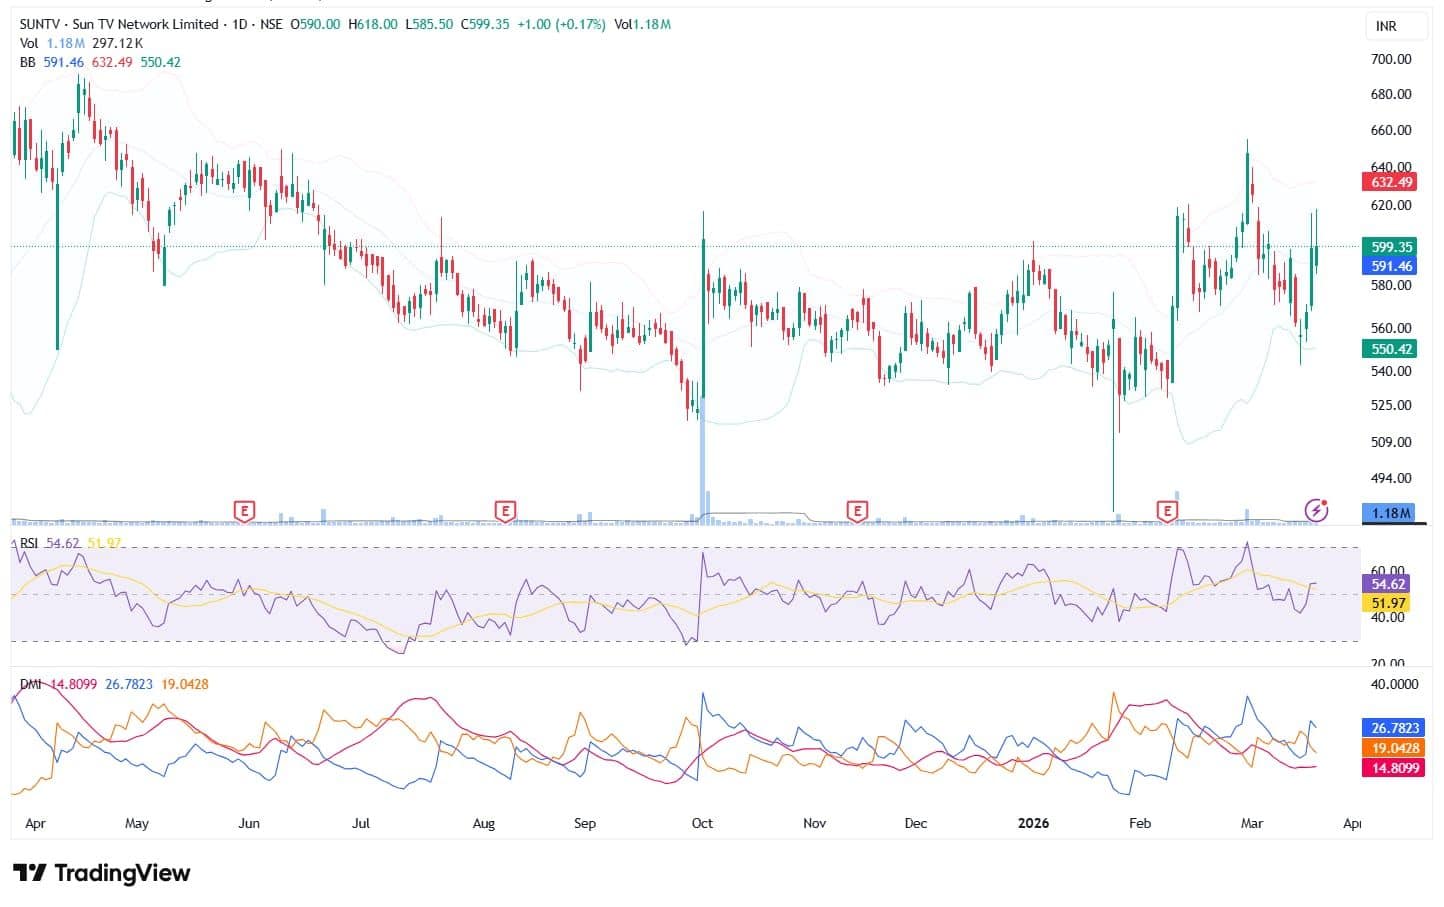Select the 660.00 price scale label
1444x907 pixels.
(1391, 130)
